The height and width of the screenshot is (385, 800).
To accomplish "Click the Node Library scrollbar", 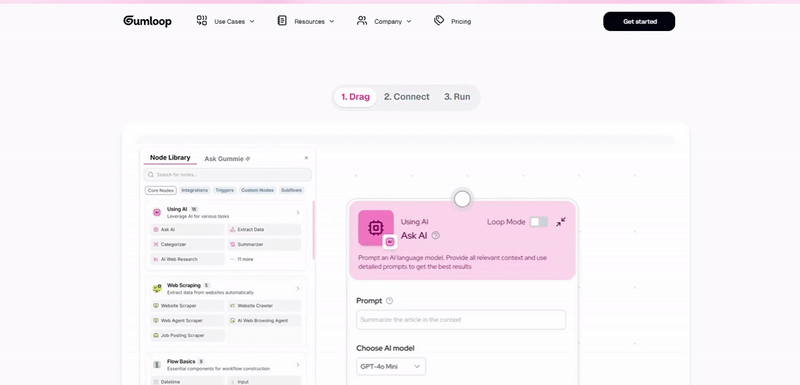I will (x=314, y=229).
